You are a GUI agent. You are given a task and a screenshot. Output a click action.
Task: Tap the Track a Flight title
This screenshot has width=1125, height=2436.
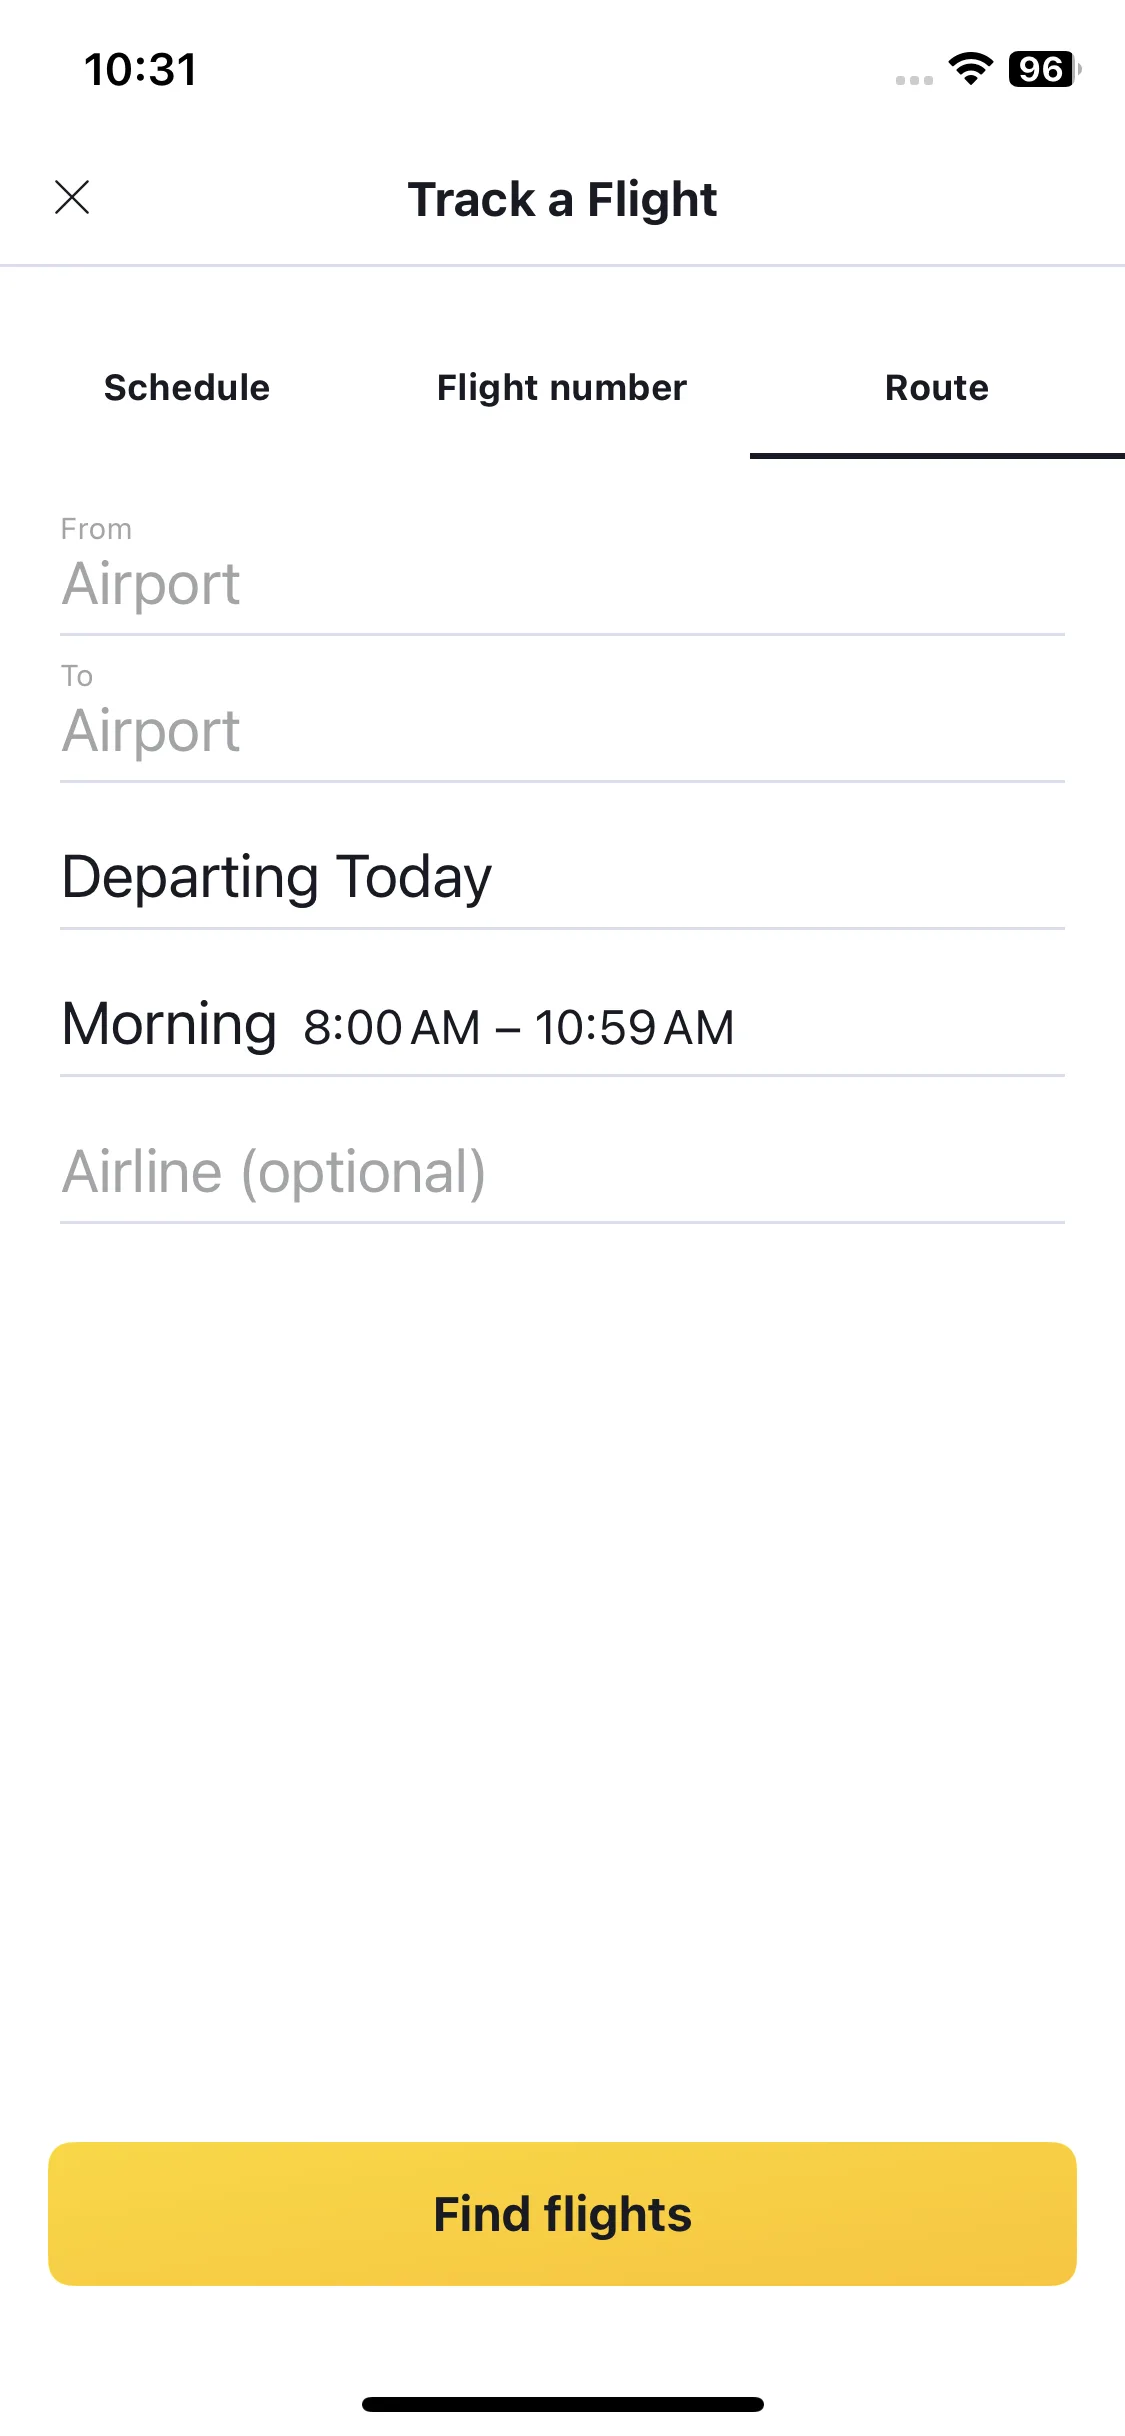(x=562, y=199)
